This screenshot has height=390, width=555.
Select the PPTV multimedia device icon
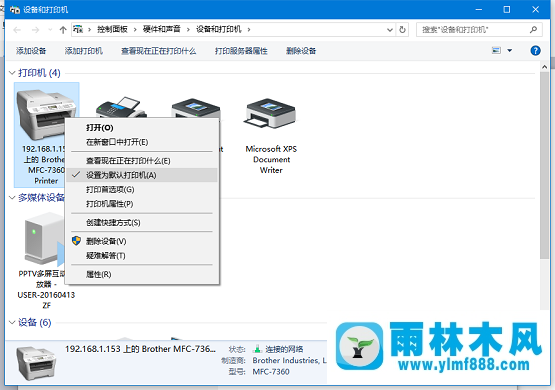tap(43, 239)
